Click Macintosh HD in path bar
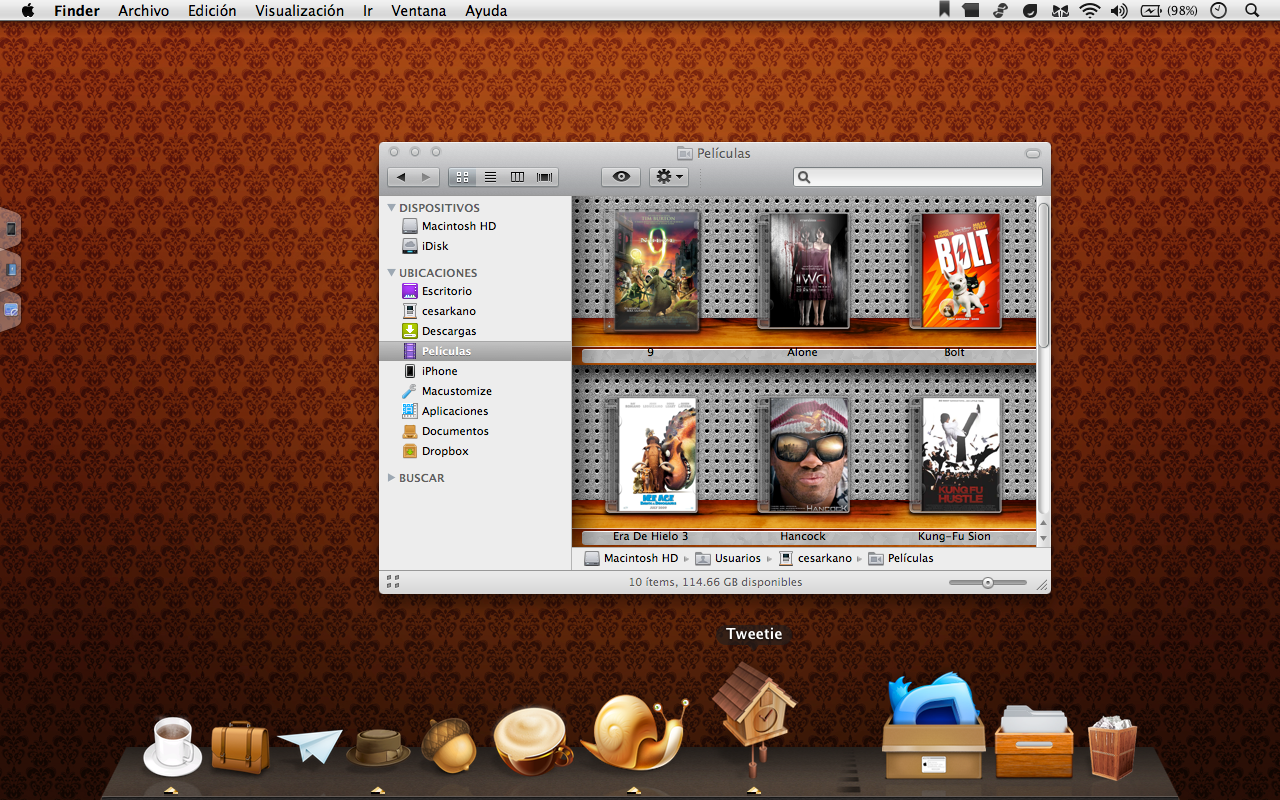Viewport: 1280px width, 800px height. (x=631, y=558)
